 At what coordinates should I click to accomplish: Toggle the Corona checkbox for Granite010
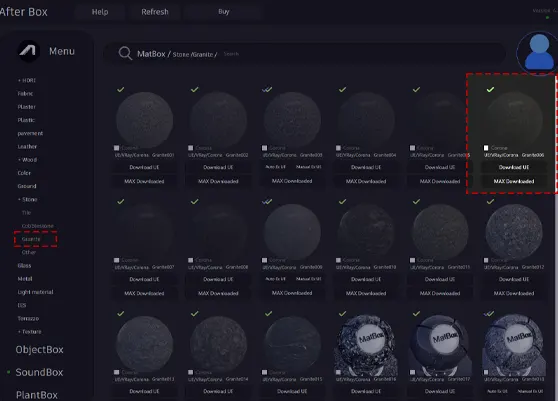pos(338,260)
